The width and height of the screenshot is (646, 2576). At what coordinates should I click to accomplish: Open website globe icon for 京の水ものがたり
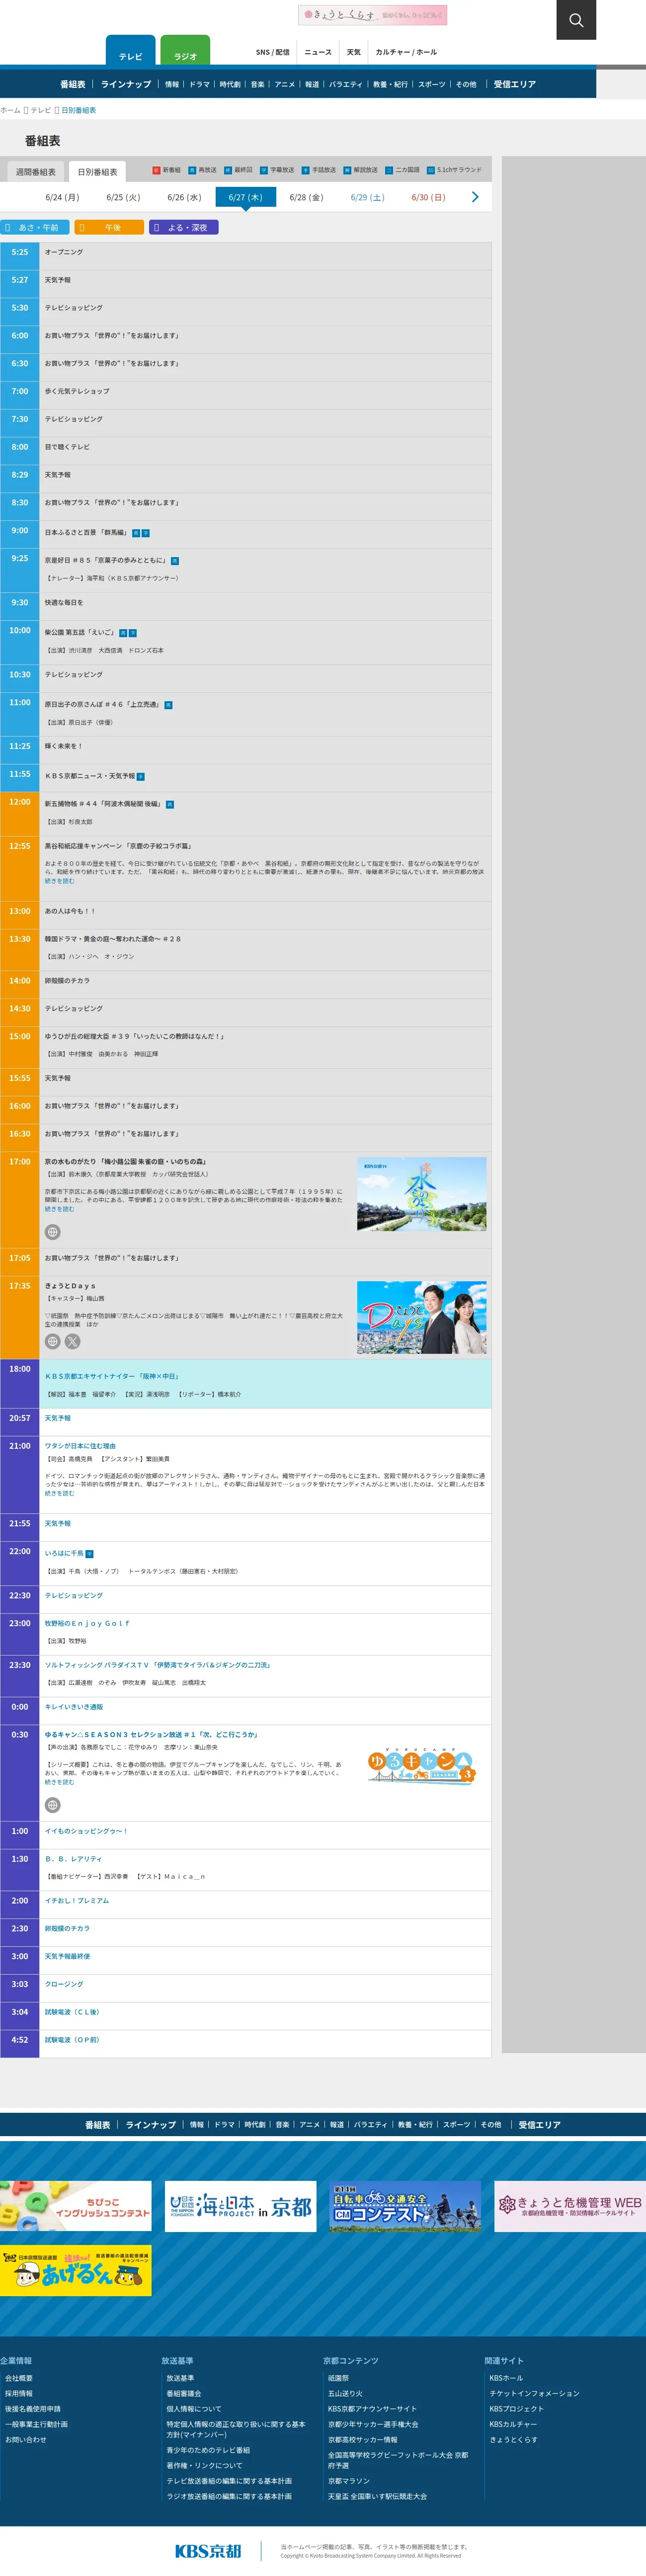(x=53, y=1232)
